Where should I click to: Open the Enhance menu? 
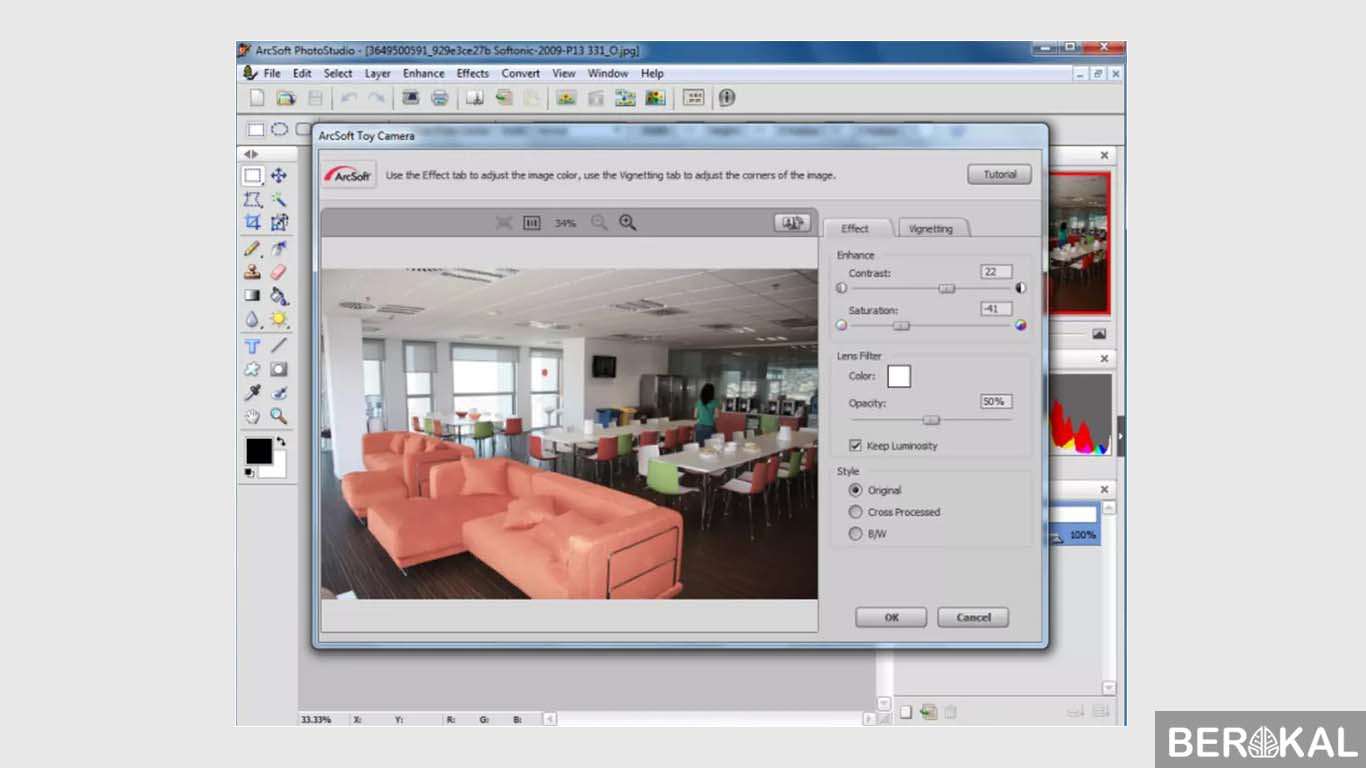(424, 73)
